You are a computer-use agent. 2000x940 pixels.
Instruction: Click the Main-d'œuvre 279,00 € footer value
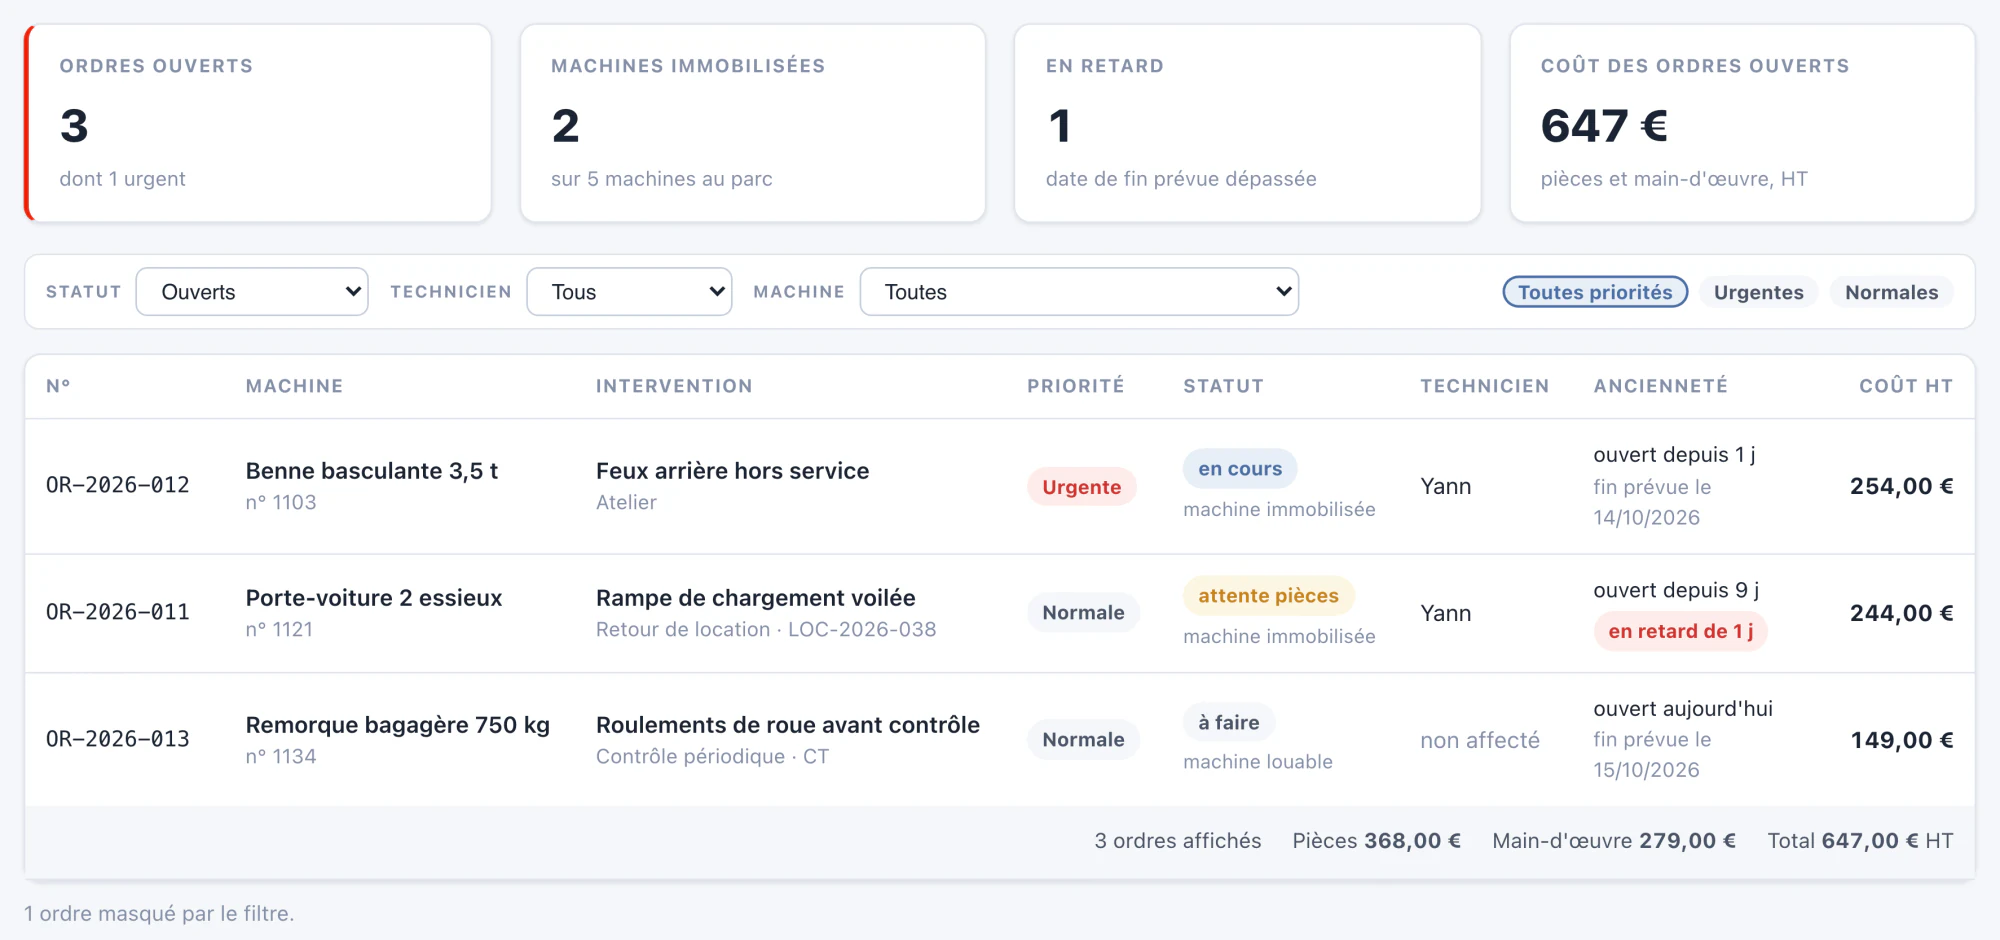(x=1614, y=841)
